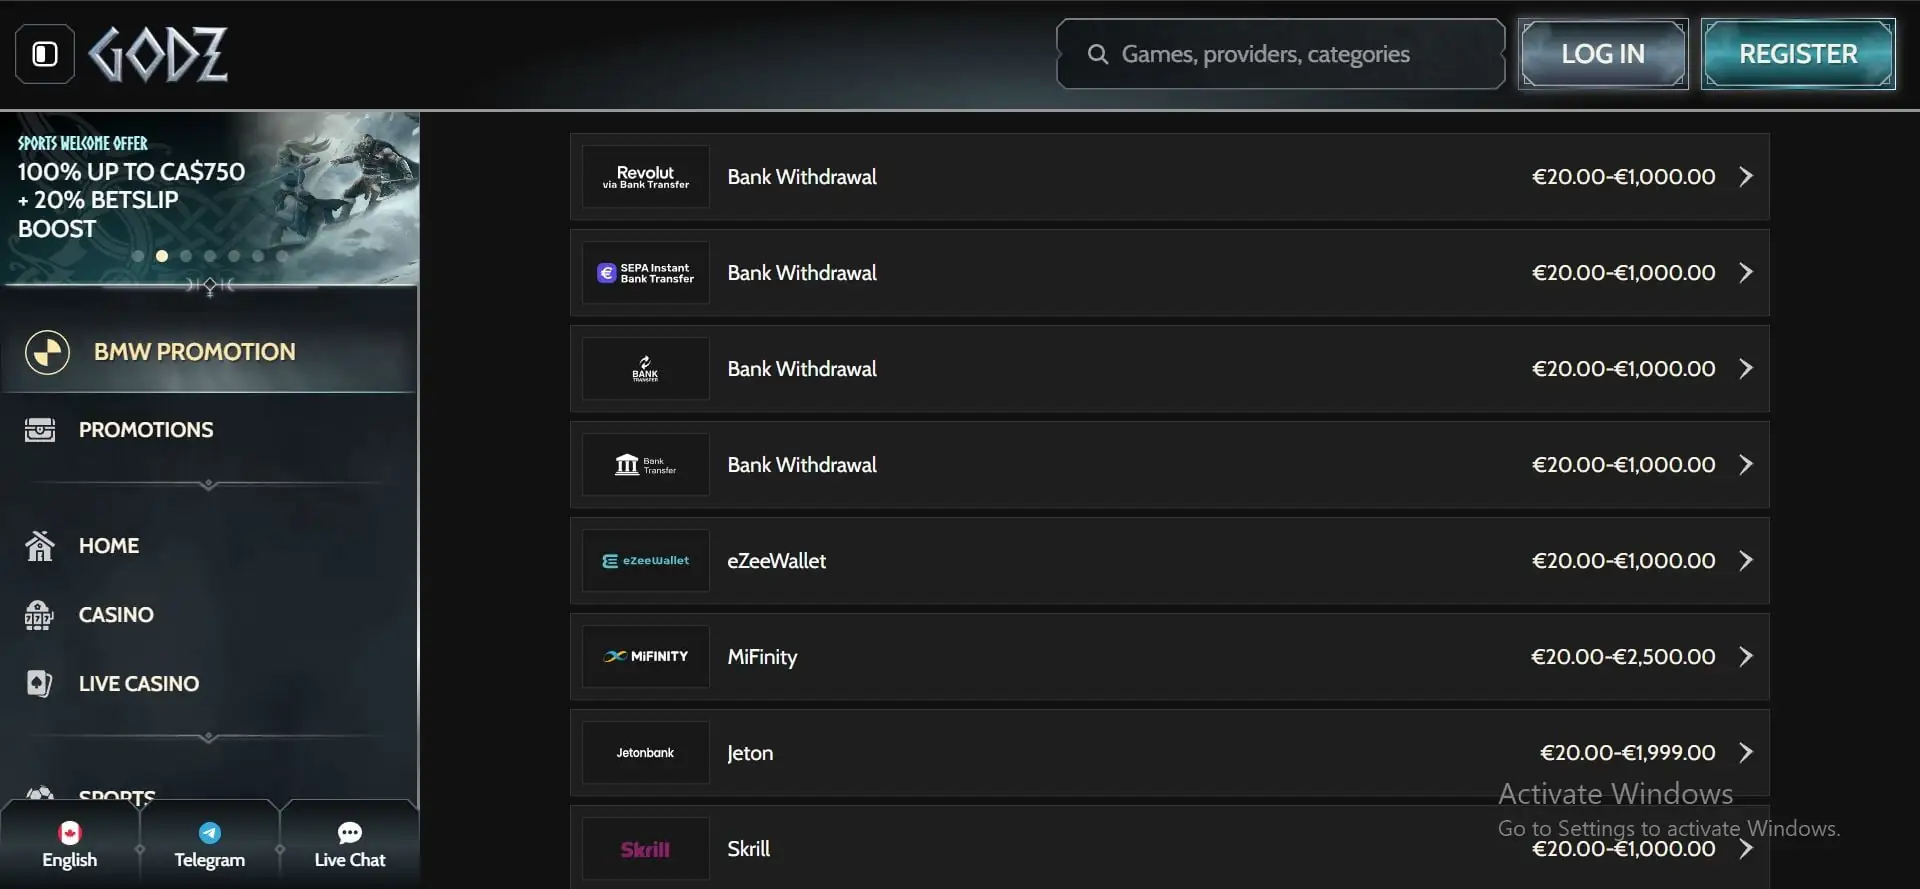Image resolution: width=1920 pixels, height=889 pixels.
Task: Click the BMW Promotion logo icon
Action: pos(47,352)
